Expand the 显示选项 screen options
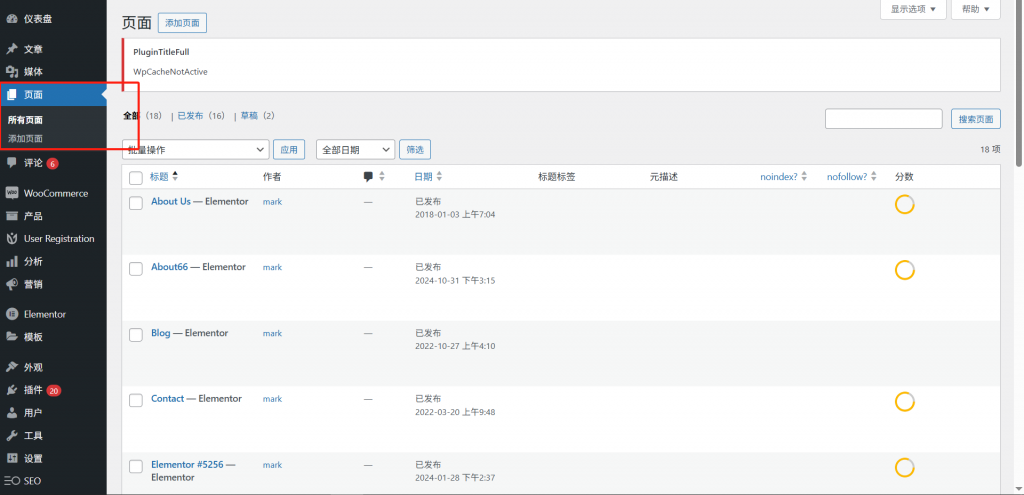The width and height of the screenshot is (1024, 495). coord(914,9)
